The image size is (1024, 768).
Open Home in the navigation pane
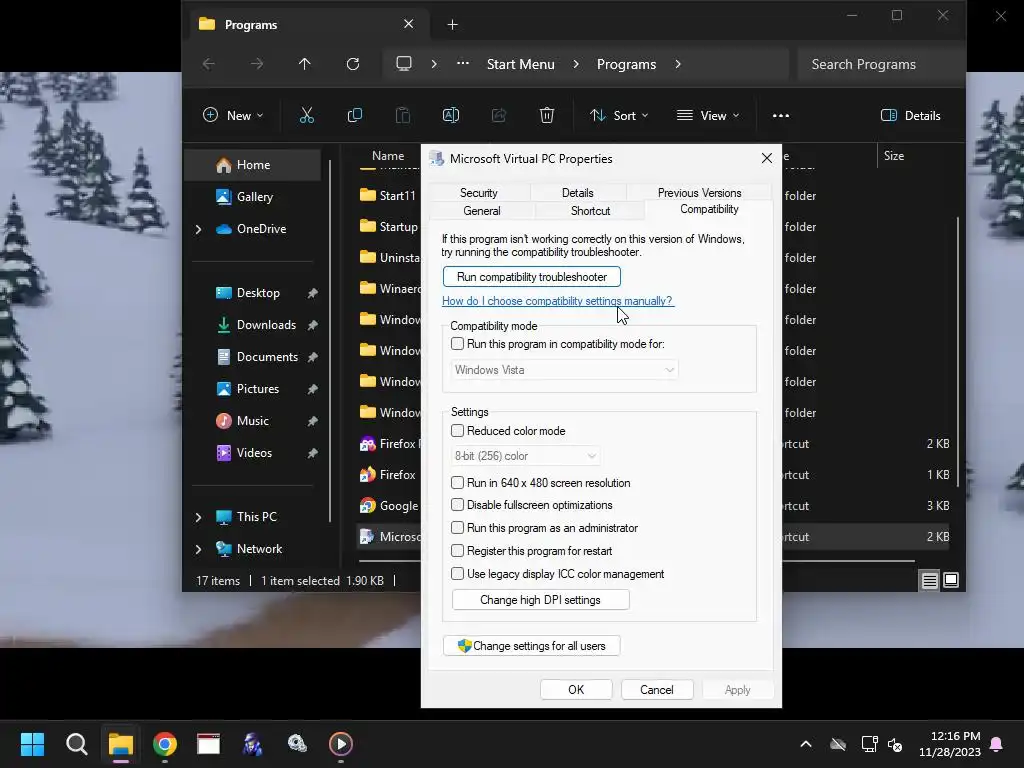click(x=252, y=165)
